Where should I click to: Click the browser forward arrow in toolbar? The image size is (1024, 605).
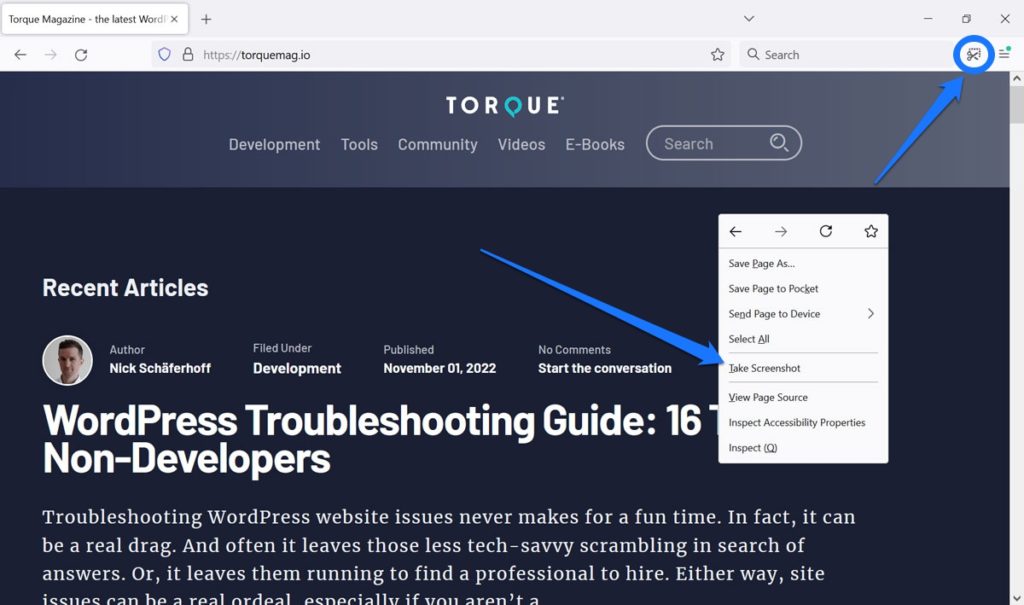click(x=50, y=55)
